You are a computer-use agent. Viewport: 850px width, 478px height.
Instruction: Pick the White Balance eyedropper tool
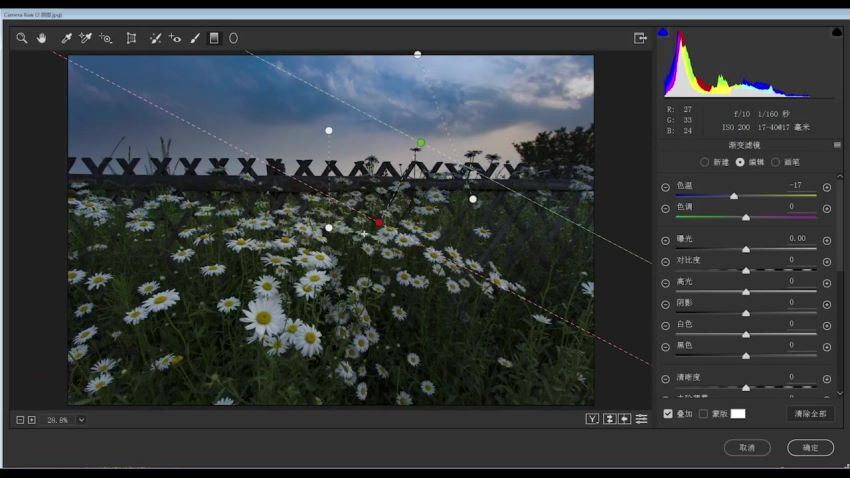tap(66, 38)
